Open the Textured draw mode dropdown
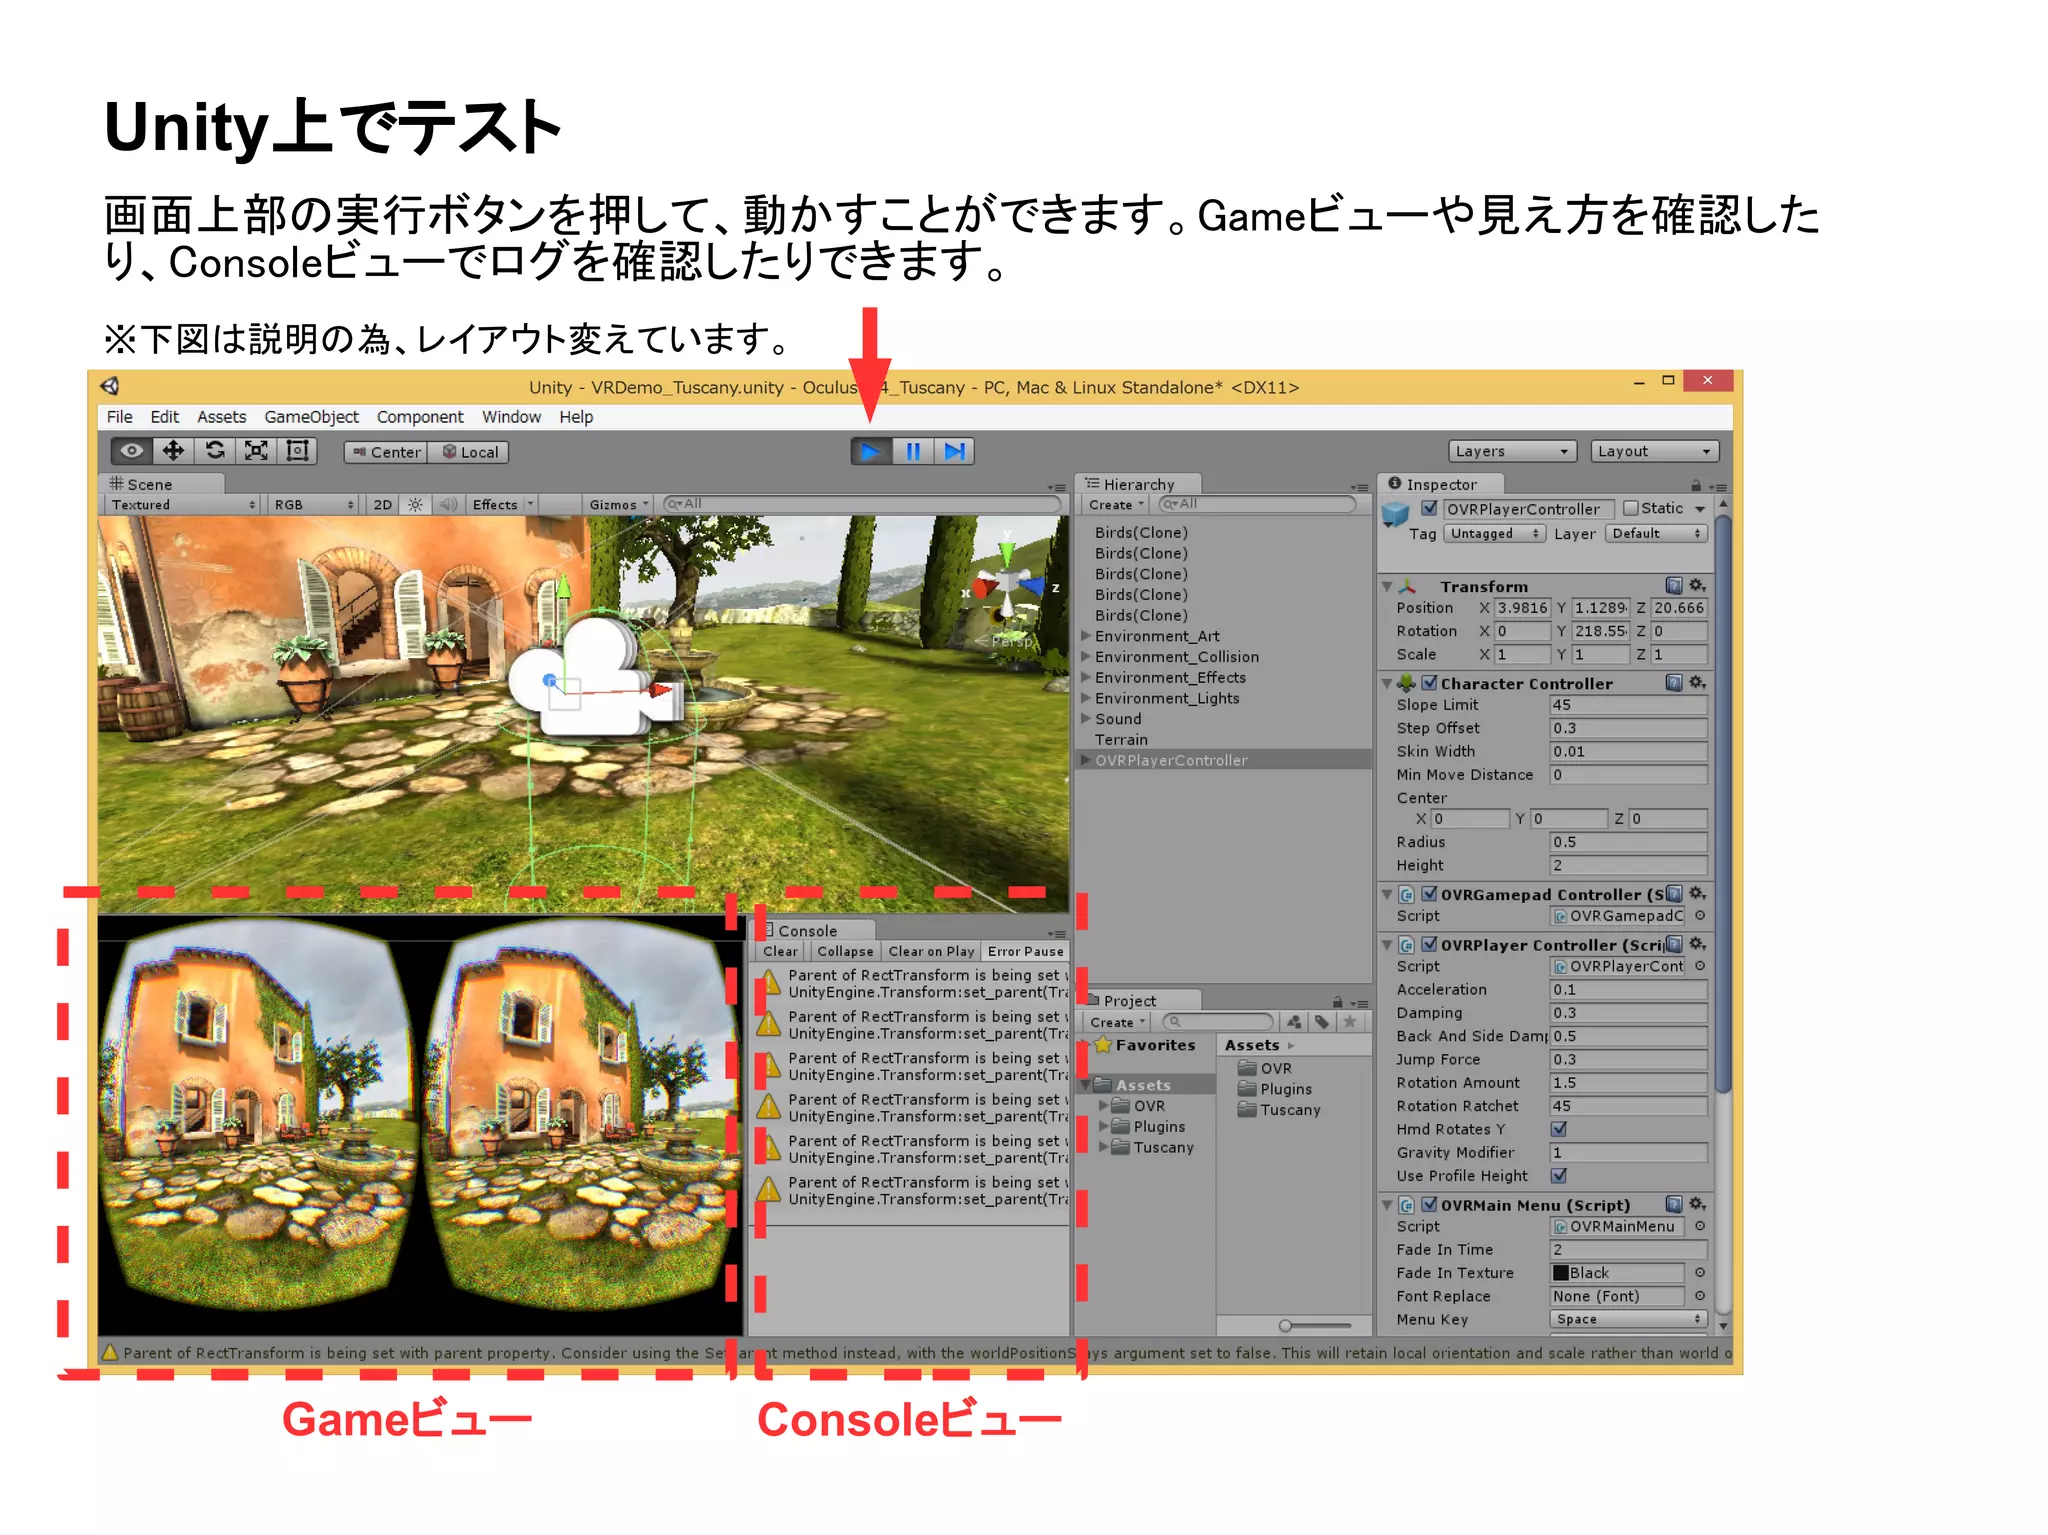Viewport: 2048px width, 1535px height. pyautogui.click(x=183, y=505)
